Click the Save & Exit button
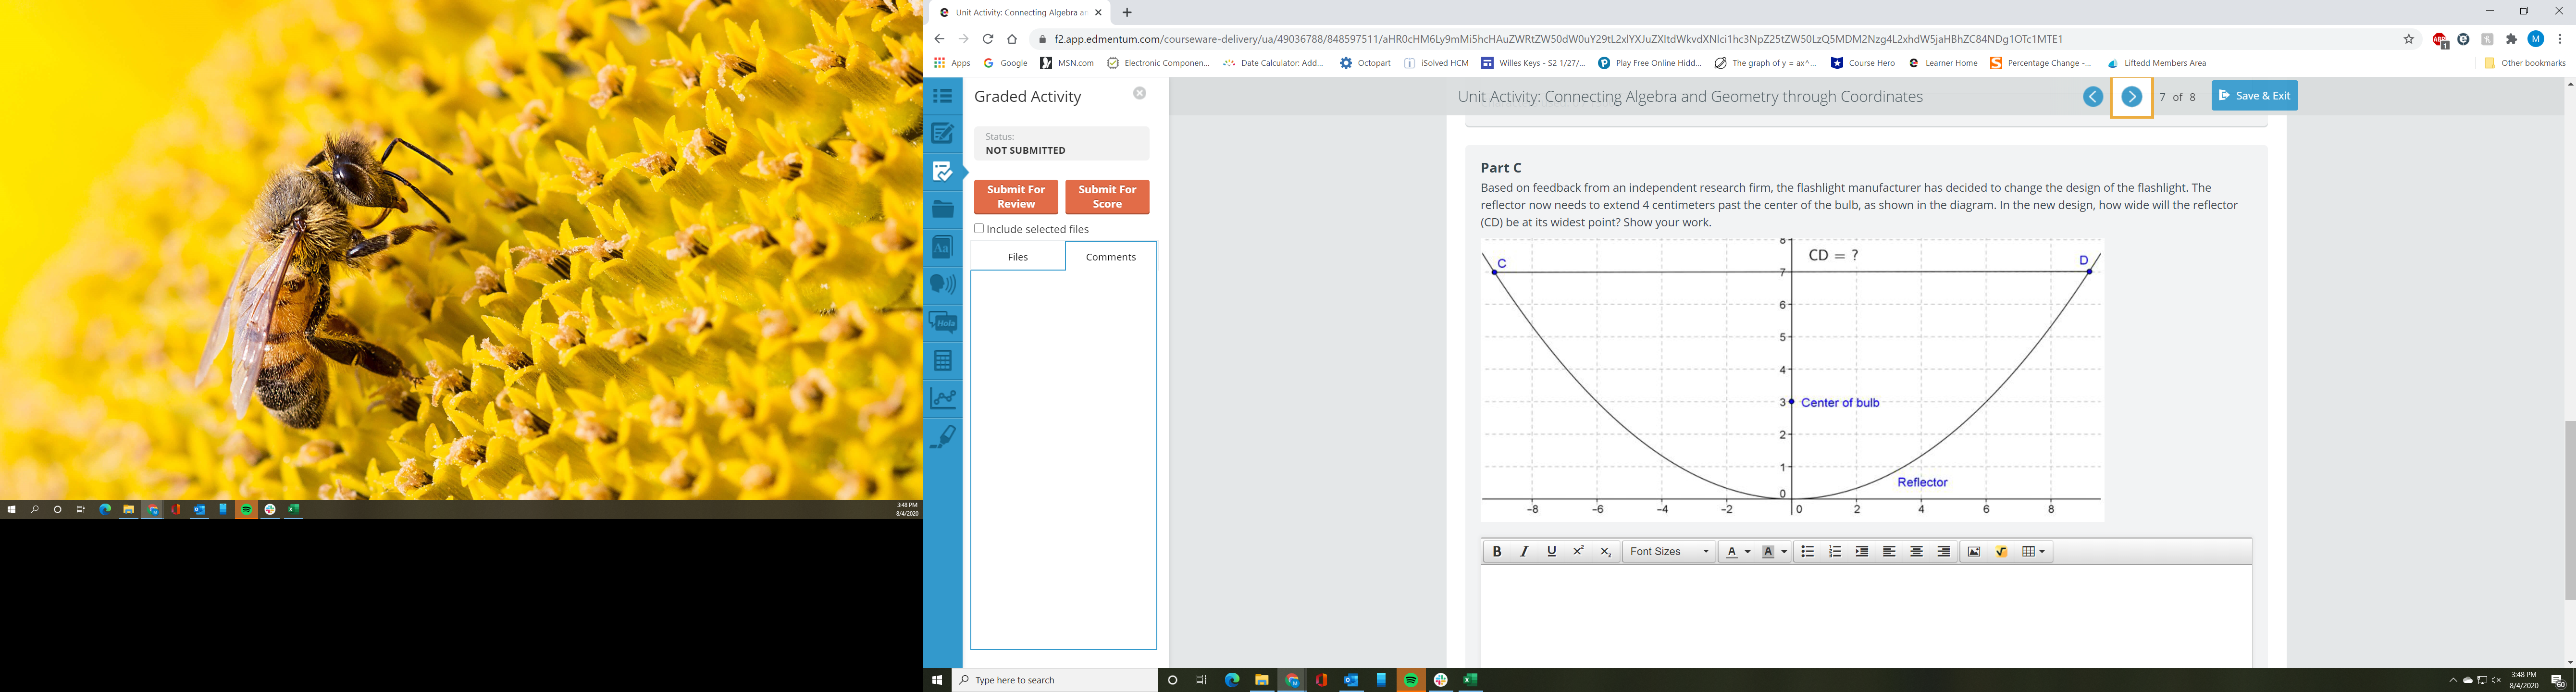Viewport: 2576px width, 692px height. pyautogui.click(x=2254, y=96)
